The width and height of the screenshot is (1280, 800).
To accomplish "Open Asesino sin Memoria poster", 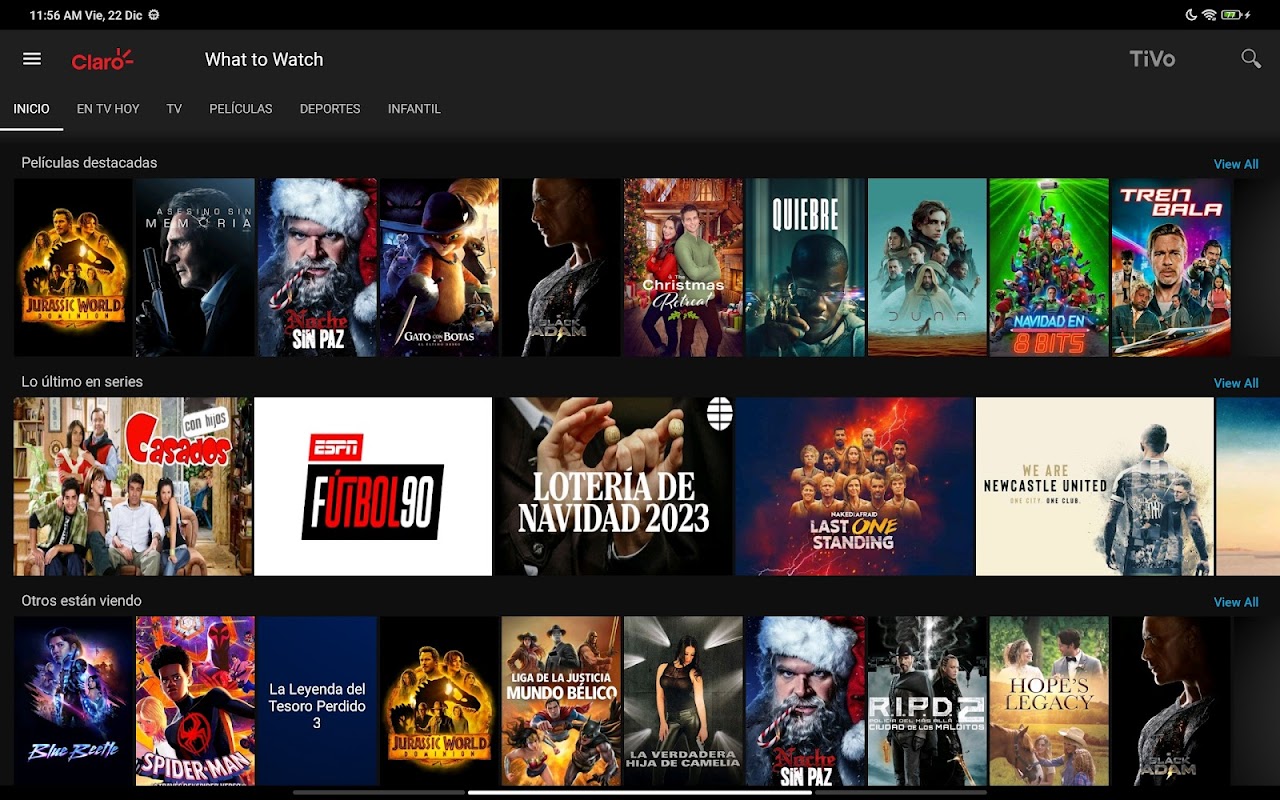I will [195, 267].
